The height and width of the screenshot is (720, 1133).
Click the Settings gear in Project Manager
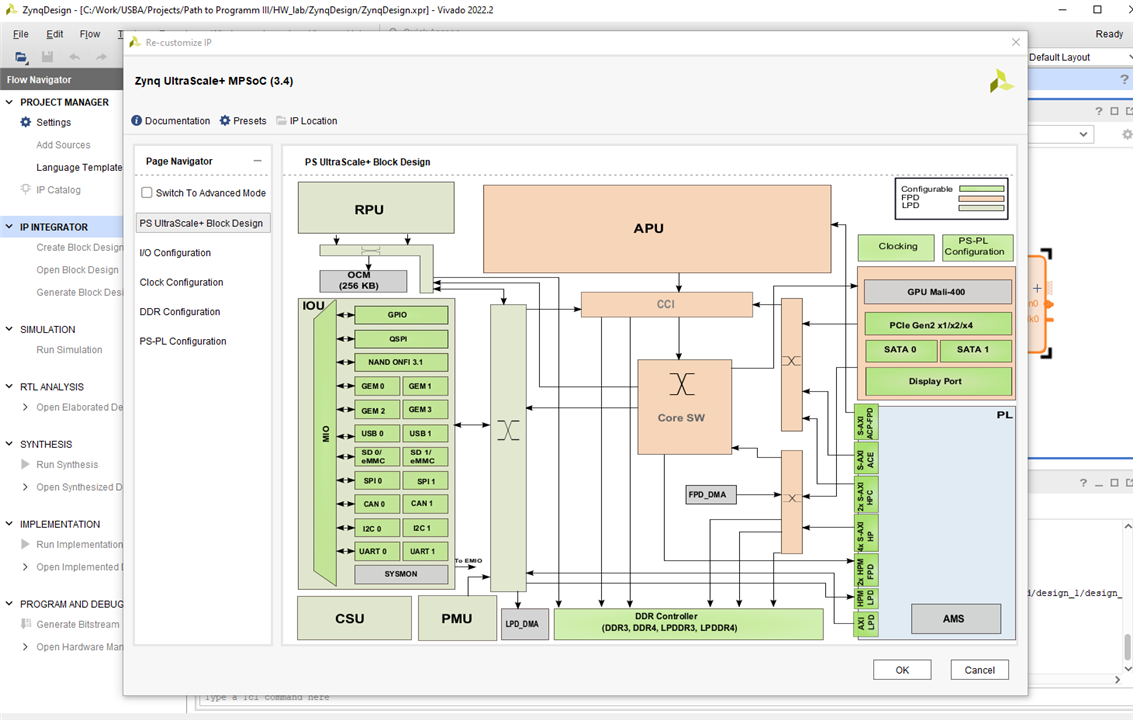(26, 122)
